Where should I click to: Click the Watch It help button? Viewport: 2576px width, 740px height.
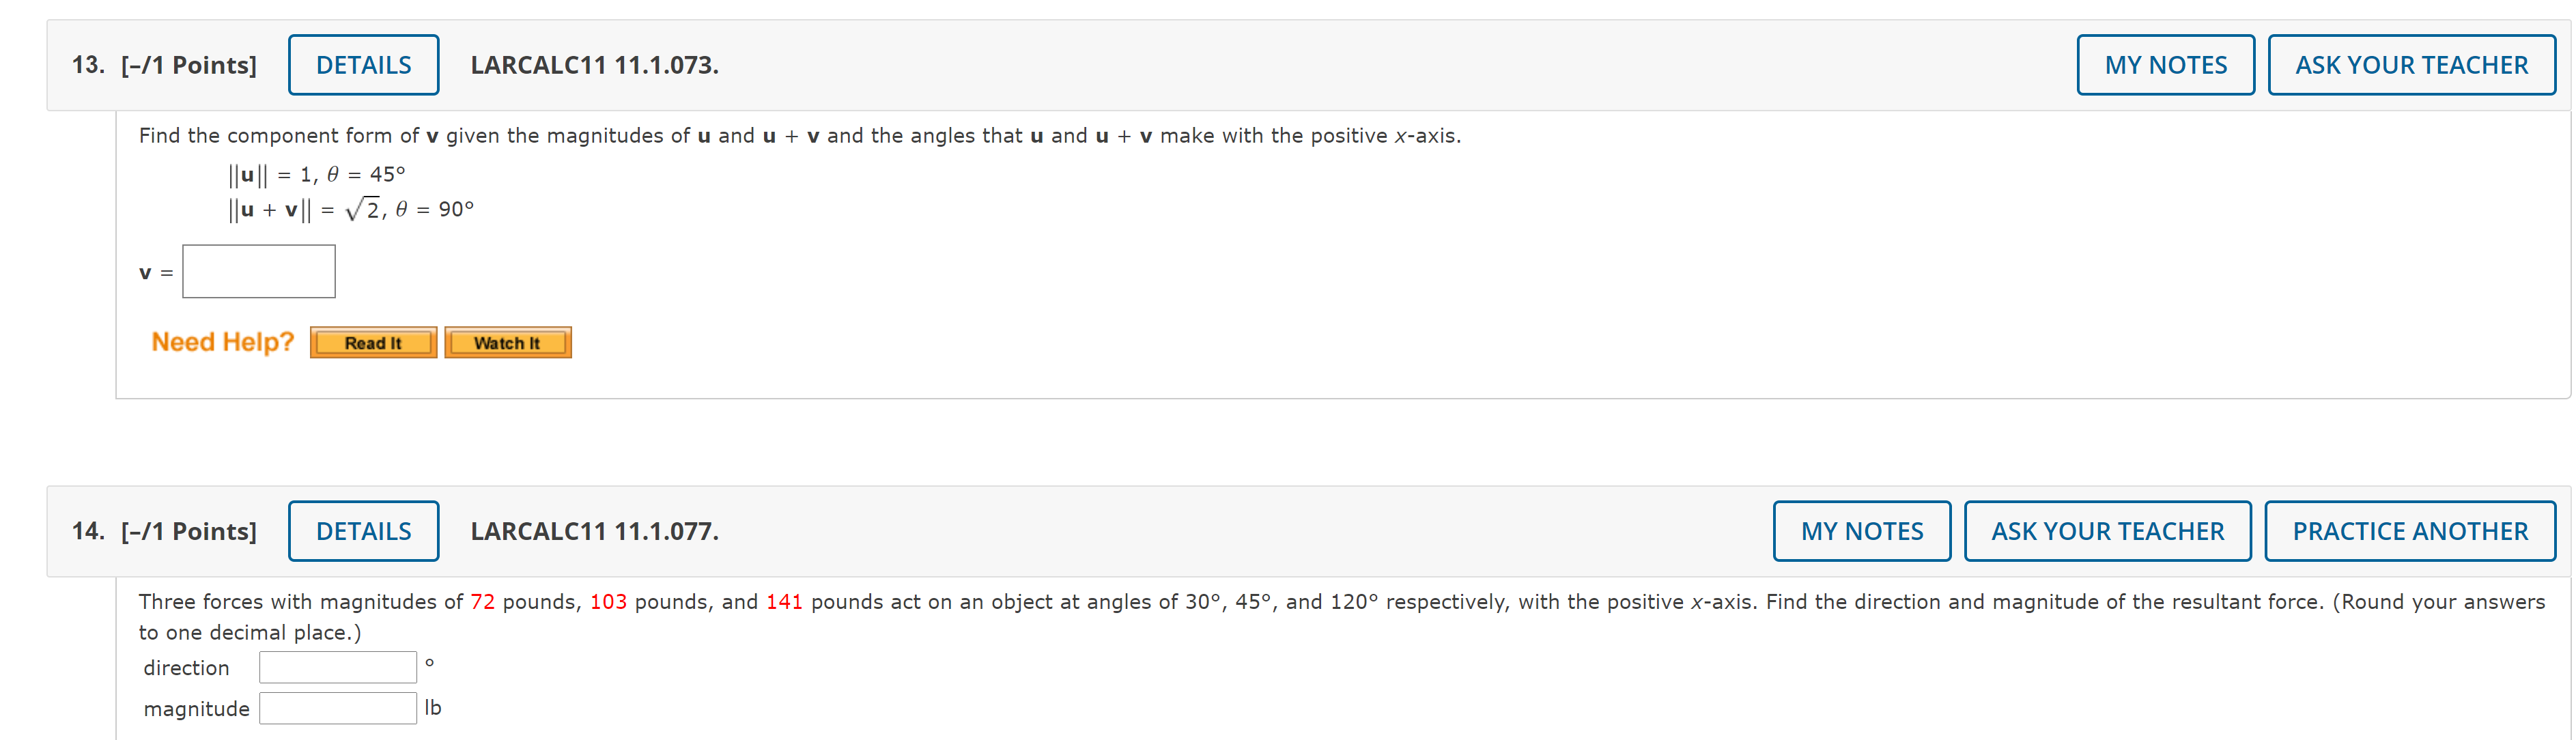508,342
